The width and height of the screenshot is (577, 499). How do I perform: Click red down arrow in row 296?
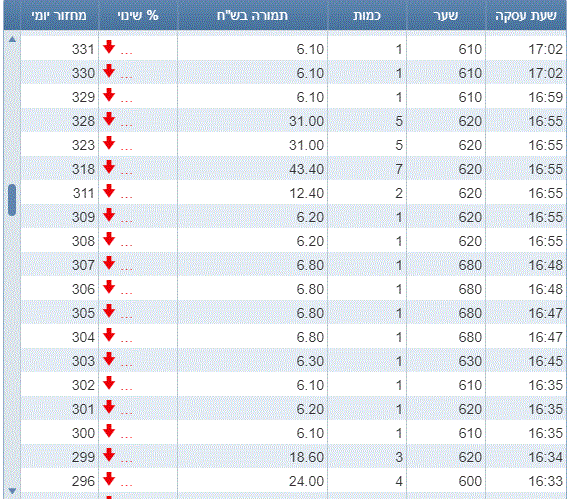coord(109,479)
